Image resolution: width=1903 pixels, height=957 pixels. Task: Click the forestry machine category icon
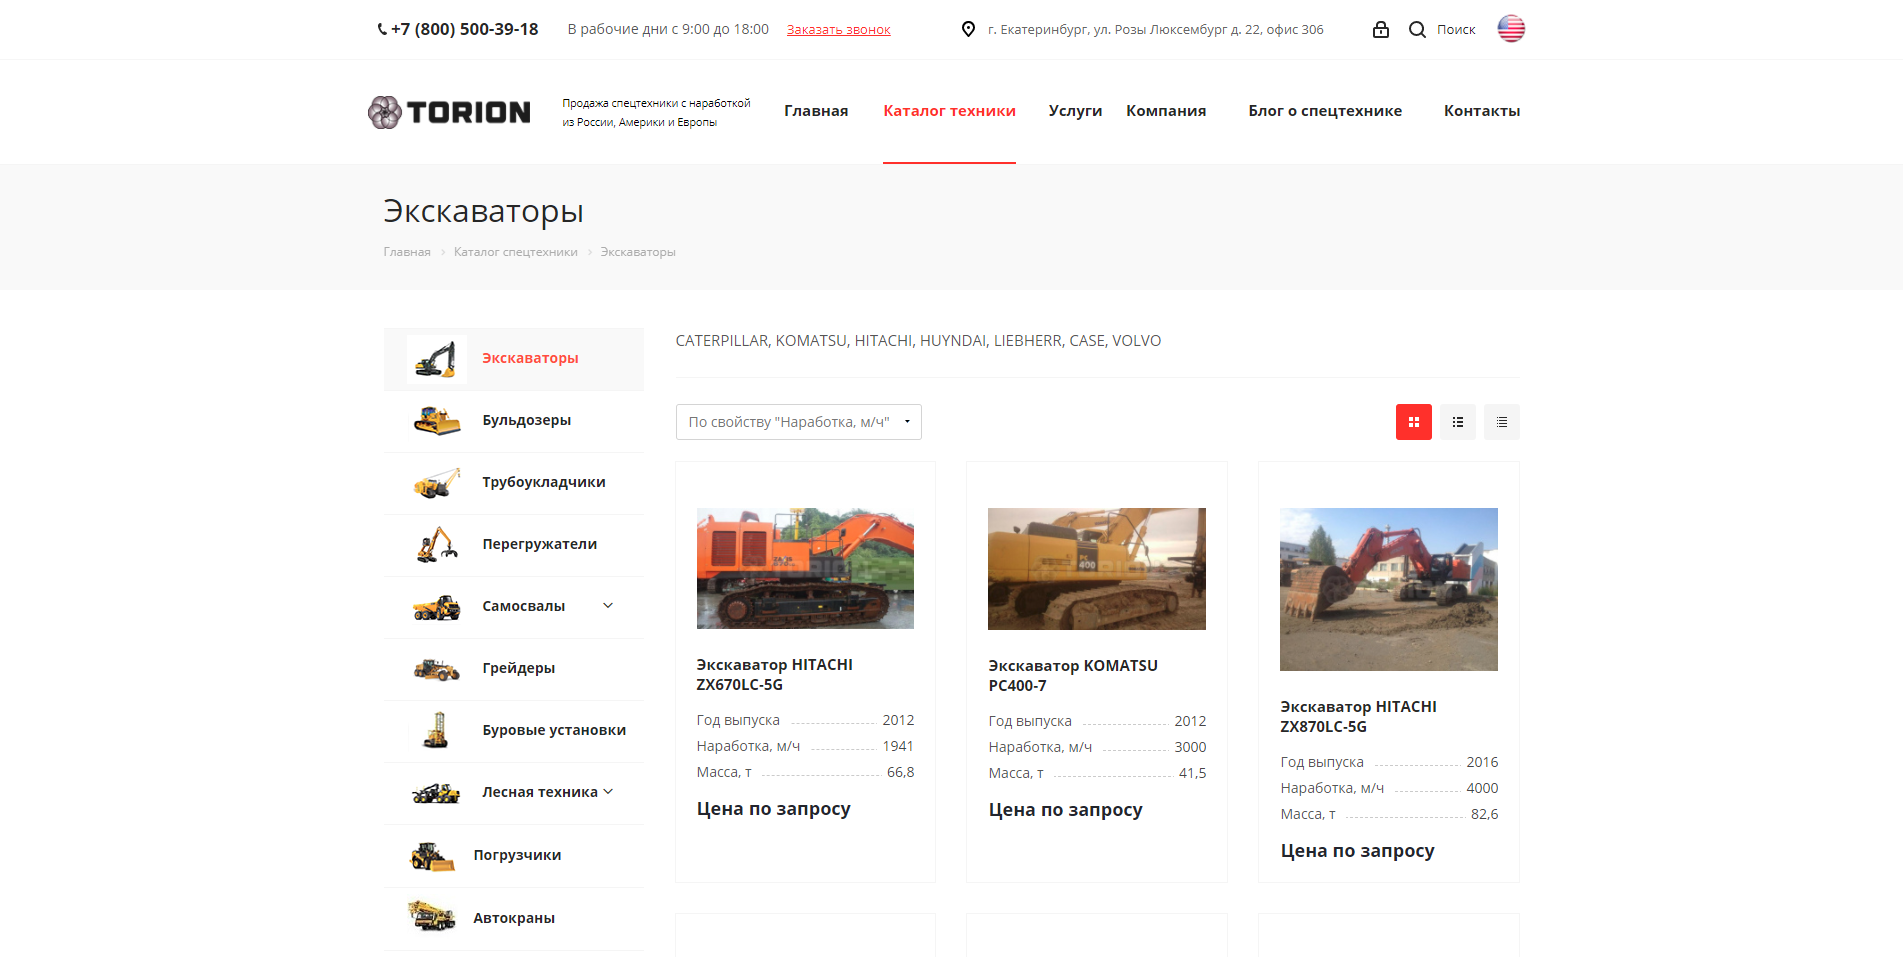click(436, 793)
